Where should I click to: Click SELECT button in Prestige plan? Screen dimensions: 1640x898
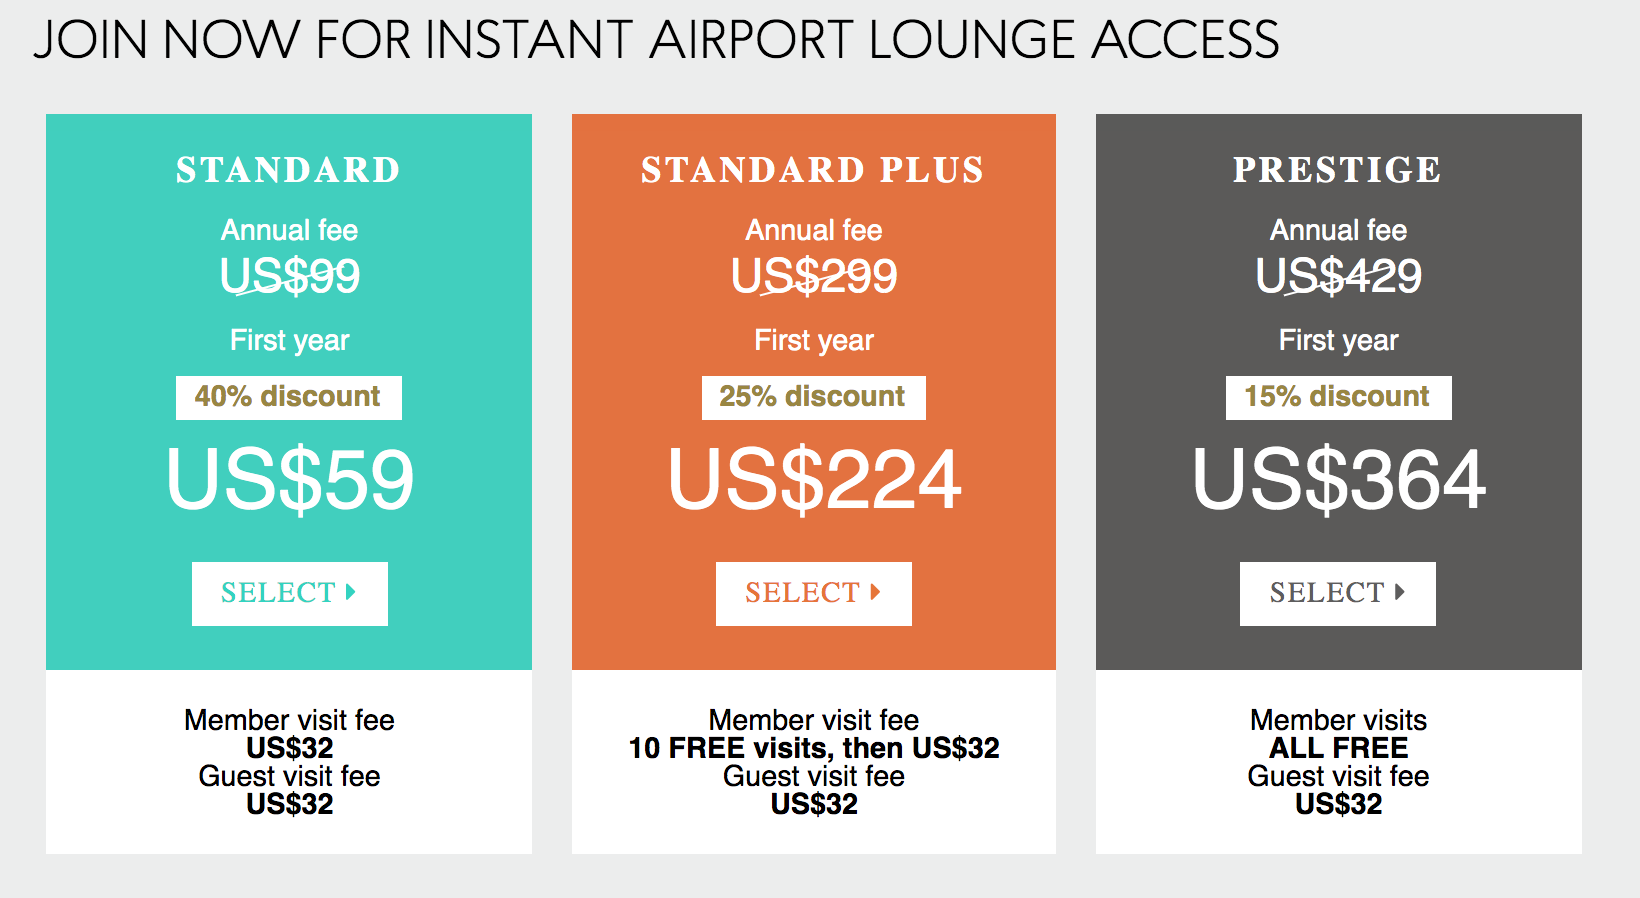point(1337,593)
